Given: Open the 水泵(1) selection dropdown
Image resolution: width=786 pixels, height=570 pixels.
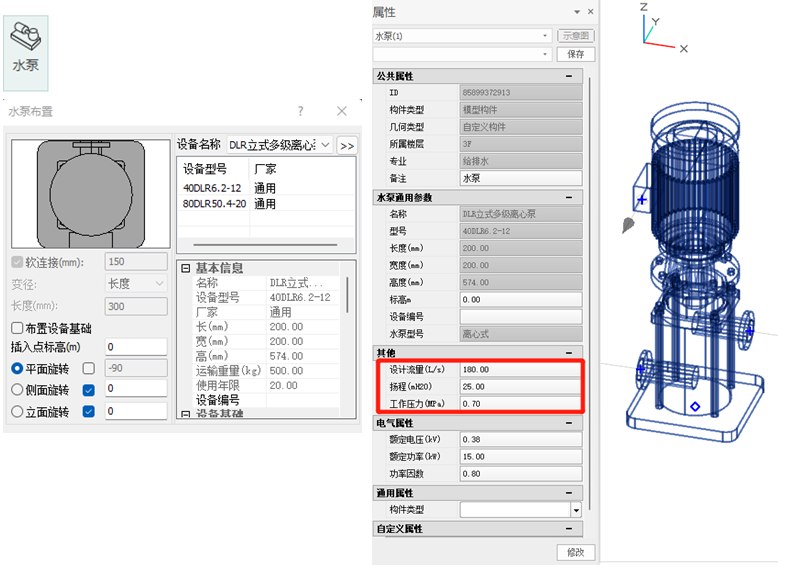Looking at the screenshot, I should (x=545, y=36).
